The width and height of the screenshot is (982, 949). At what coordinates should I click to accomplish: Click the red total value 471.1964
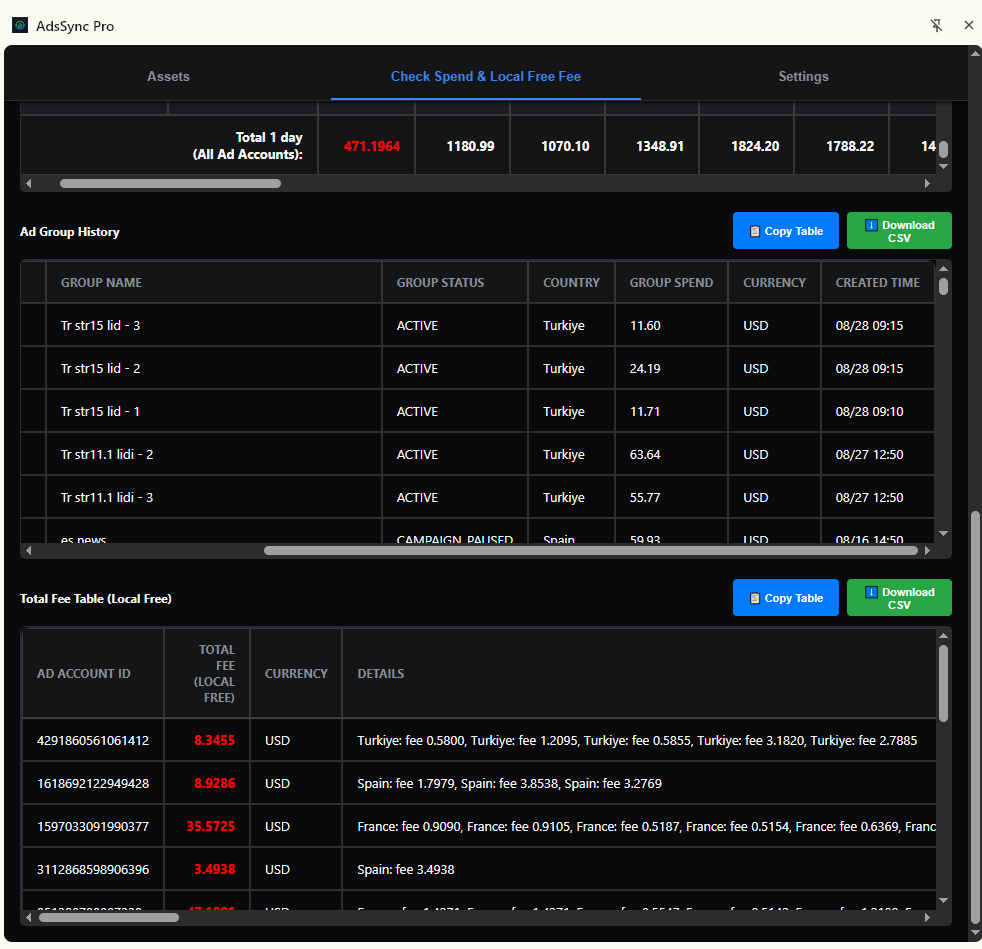point(371,146)
